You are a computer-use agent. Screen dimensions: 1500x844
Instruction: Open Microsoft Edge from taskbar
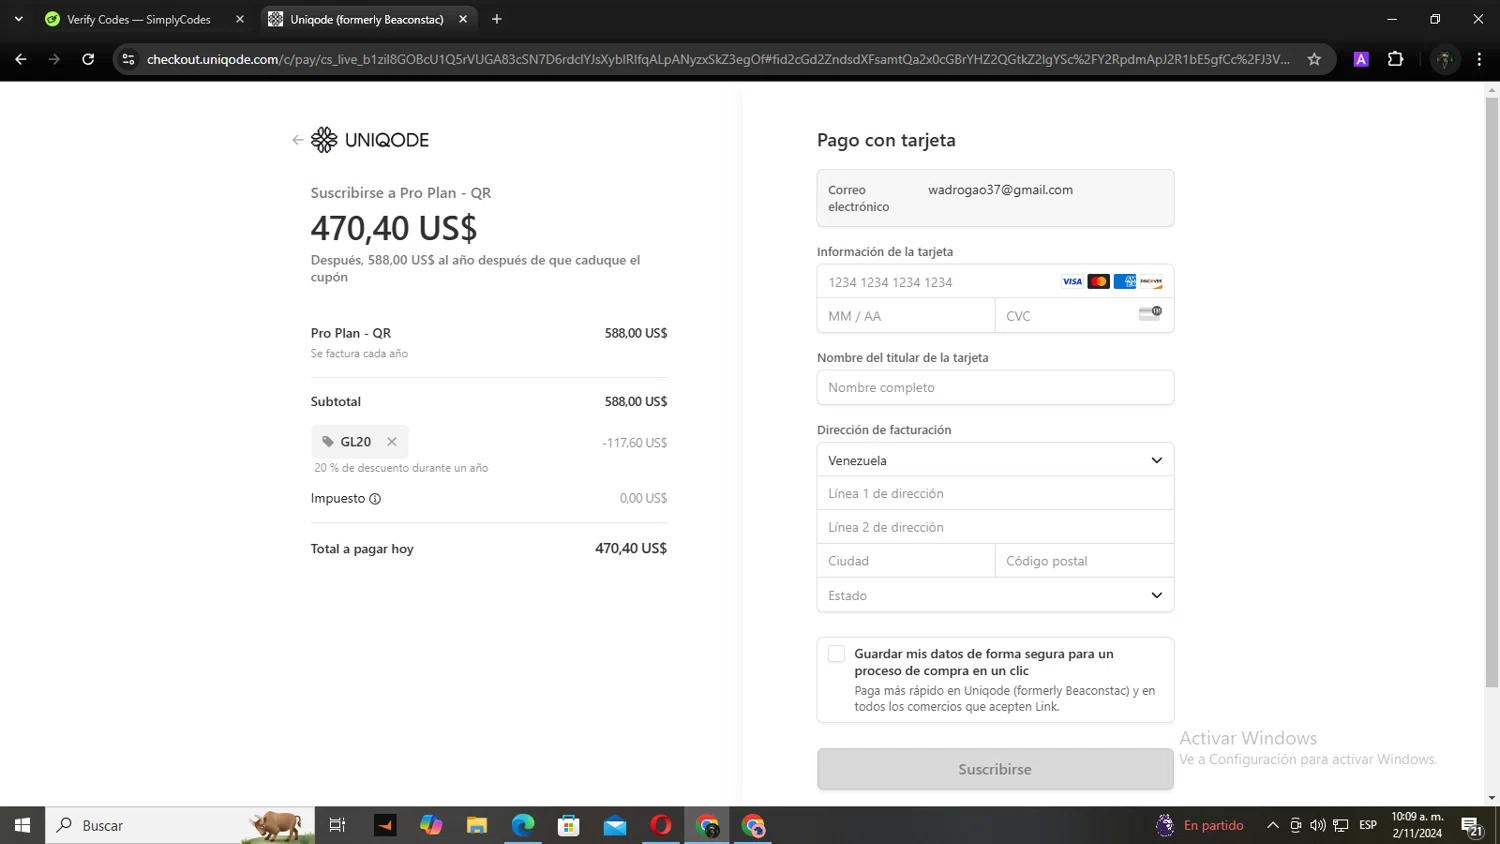coord(523,826)
